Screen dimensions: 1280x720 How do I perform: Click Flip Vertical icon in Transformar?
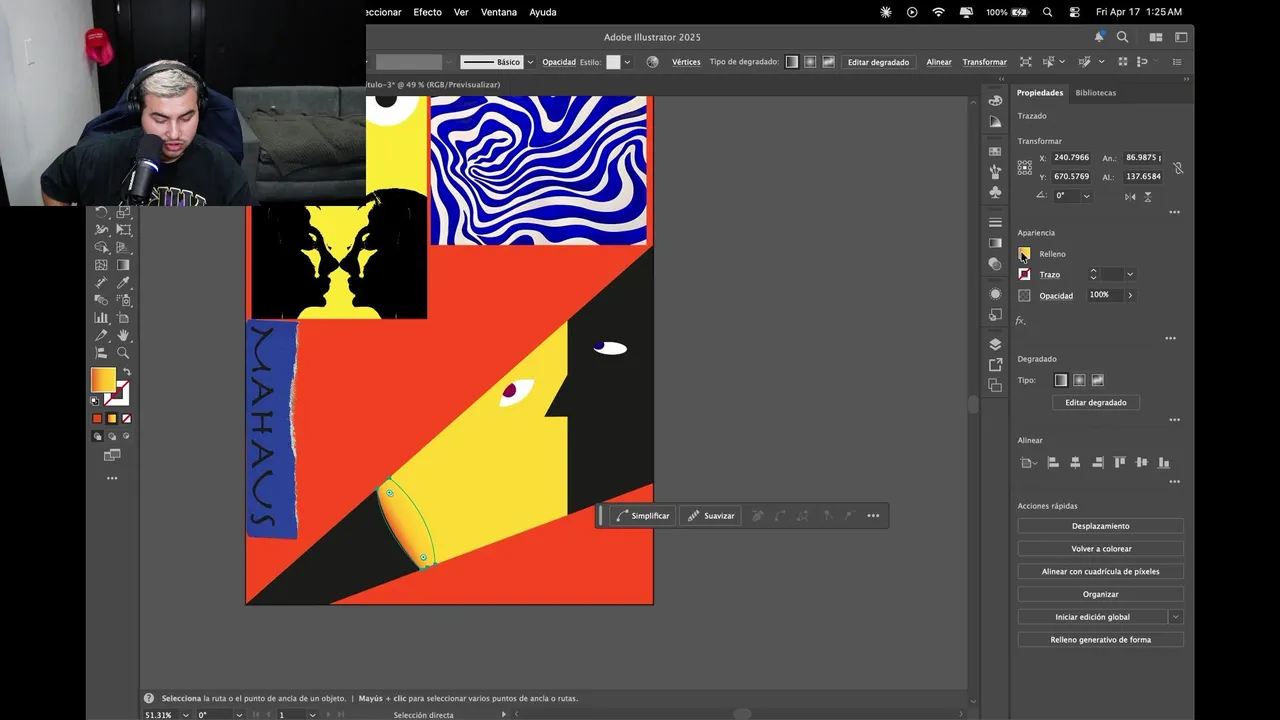coord(1148,196)
